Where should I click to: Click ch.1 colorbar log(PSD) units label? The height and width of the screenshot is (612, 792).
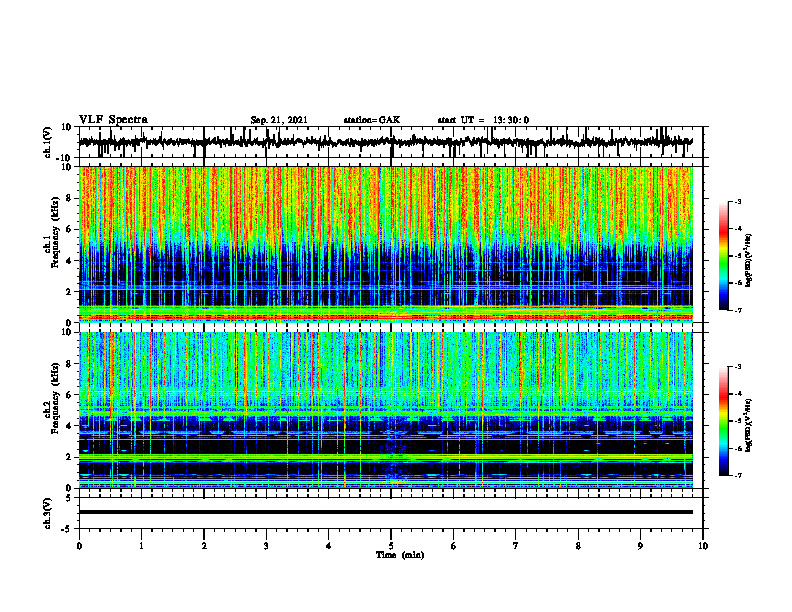pyautogui.click(x=748, y=260)
